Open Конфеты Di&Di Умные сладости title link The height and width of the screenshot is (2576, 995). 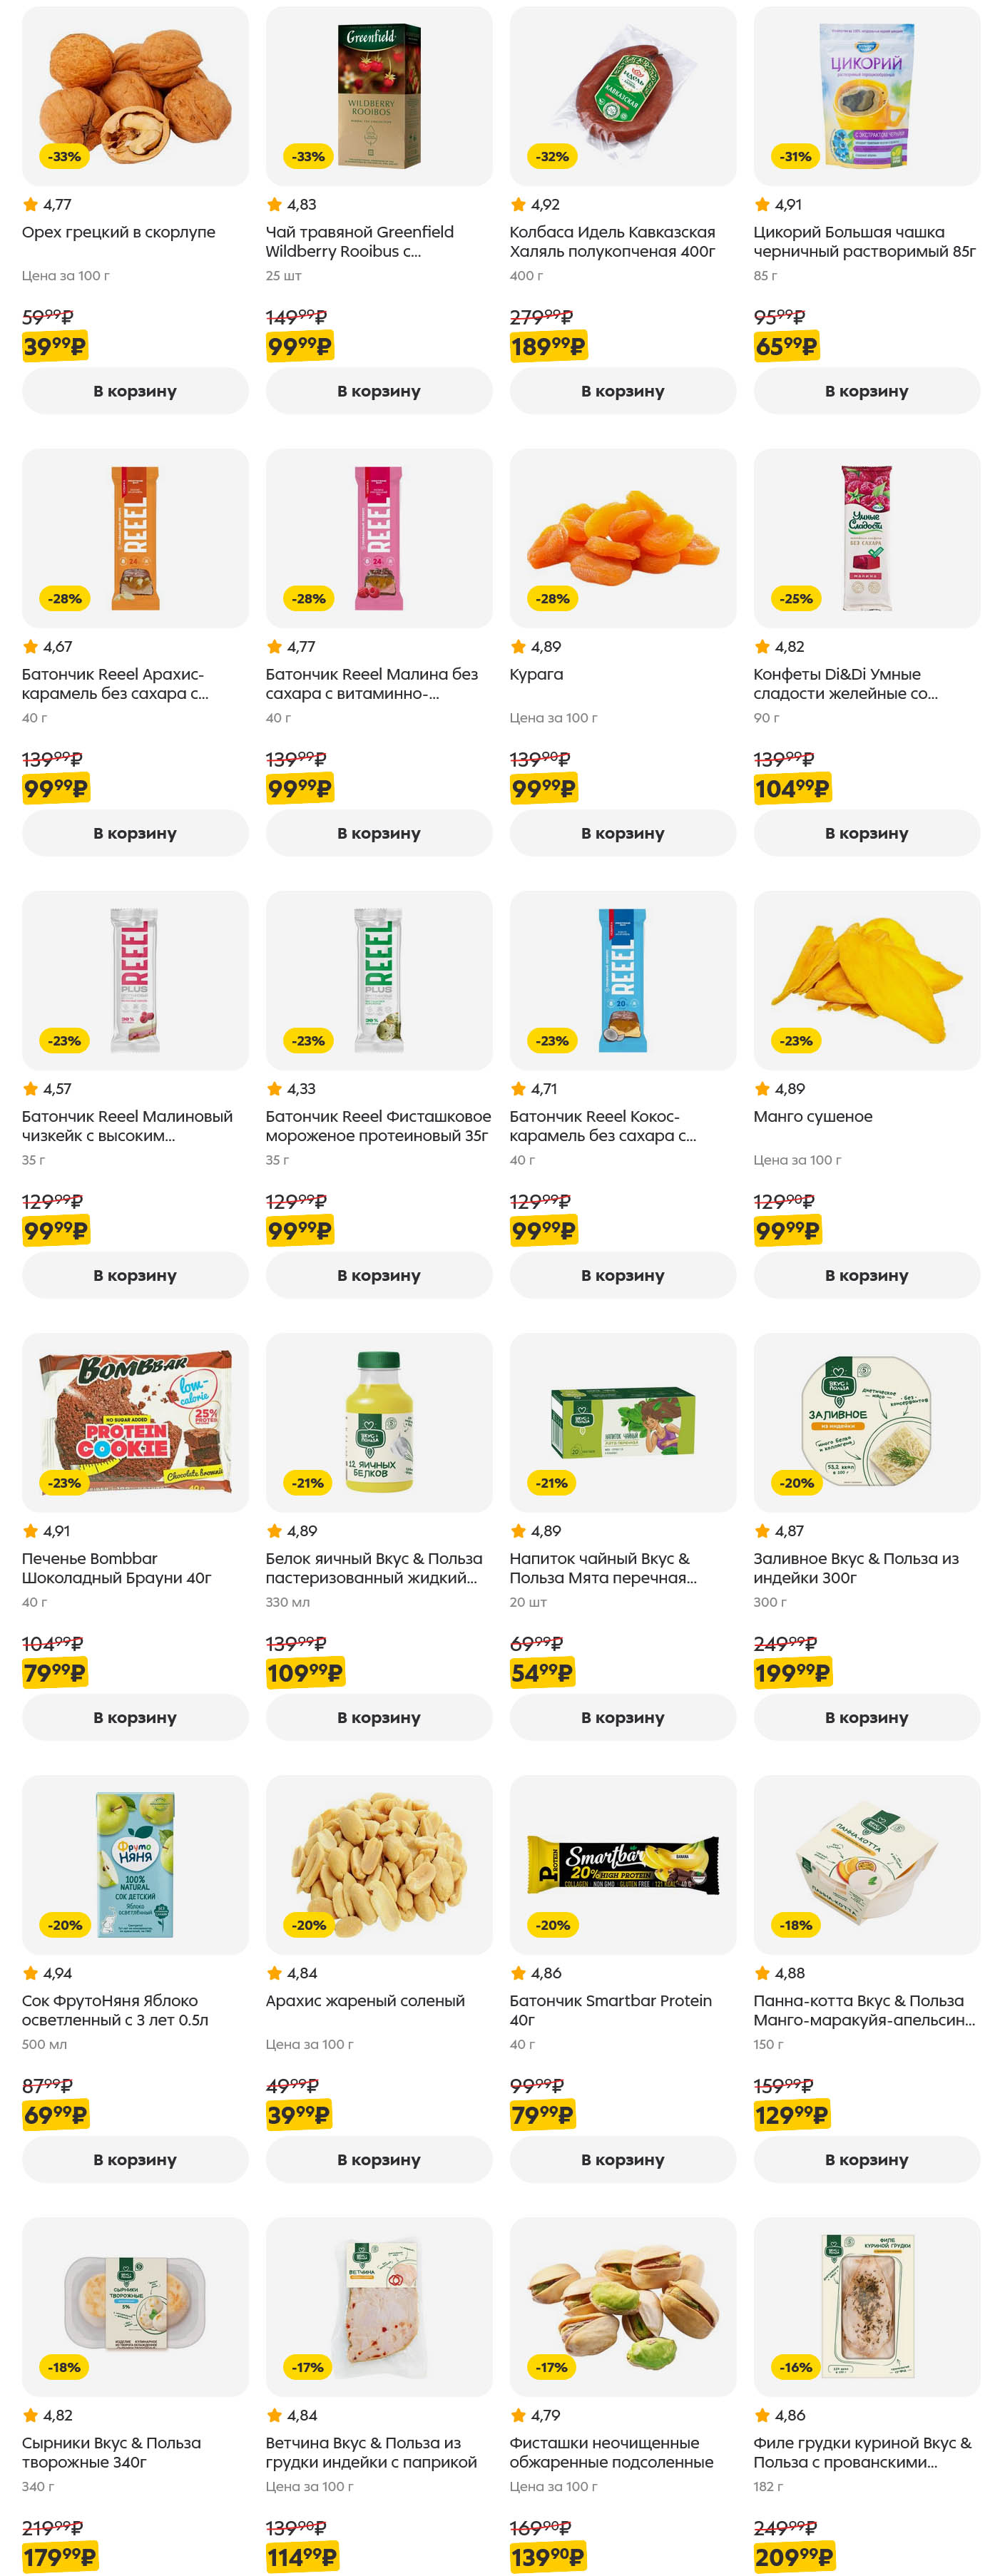845,683
